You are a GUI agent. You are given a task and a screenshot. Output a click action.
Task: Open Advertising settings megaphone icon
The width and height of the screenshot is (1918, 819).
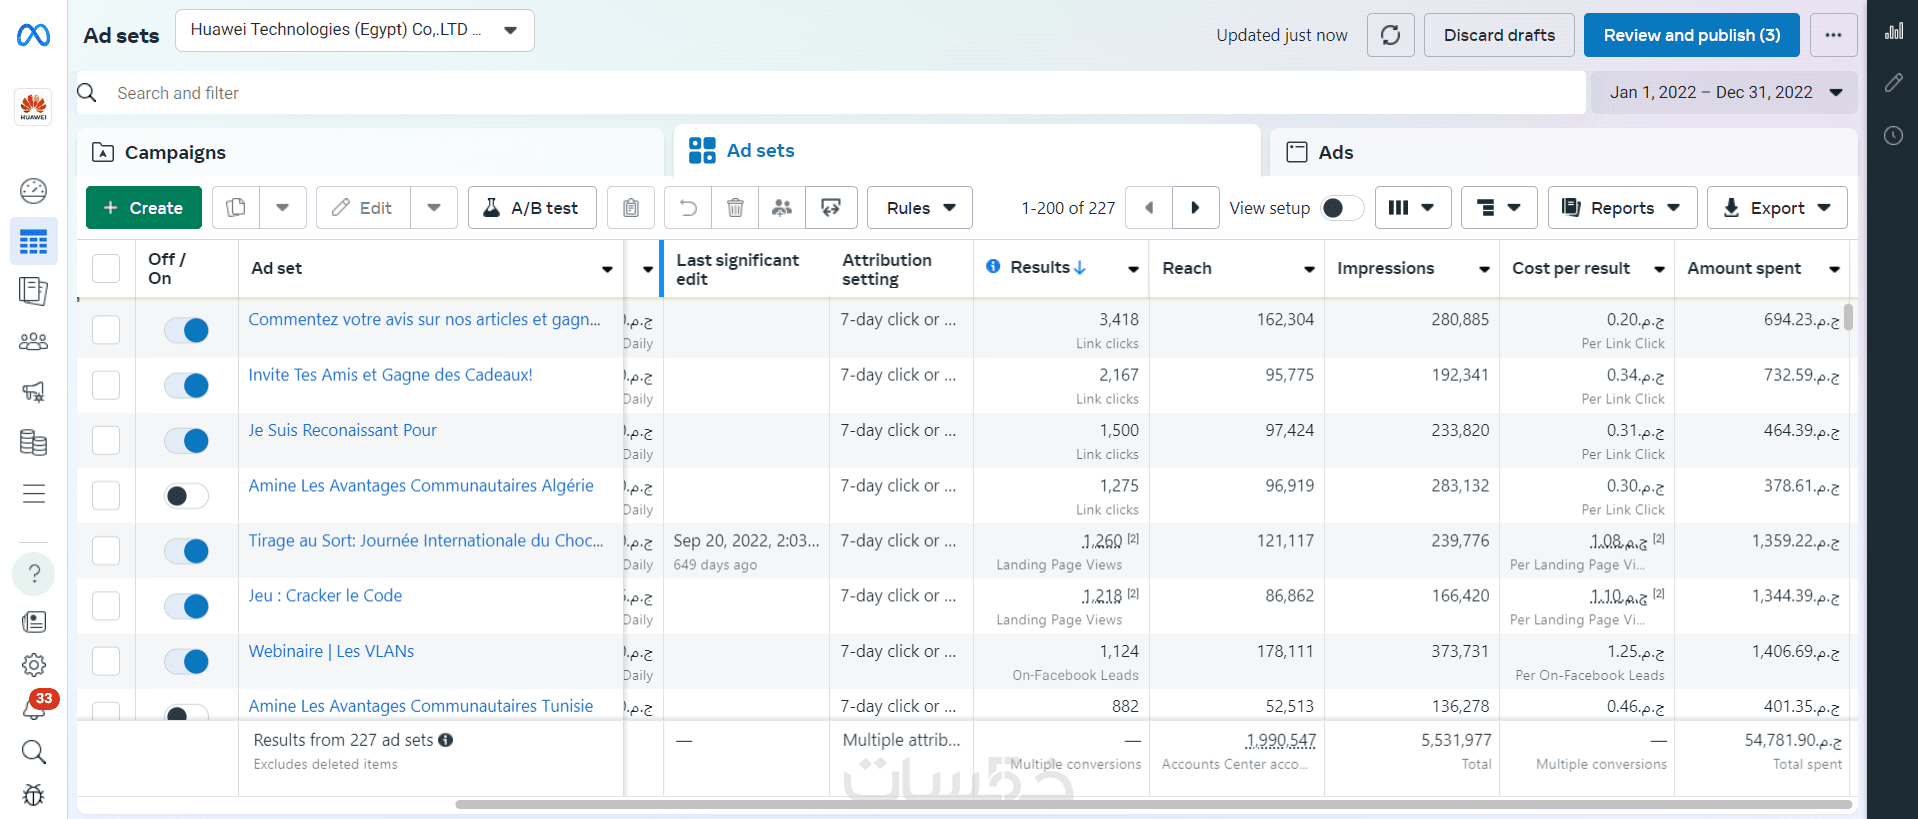pos(34,392)
